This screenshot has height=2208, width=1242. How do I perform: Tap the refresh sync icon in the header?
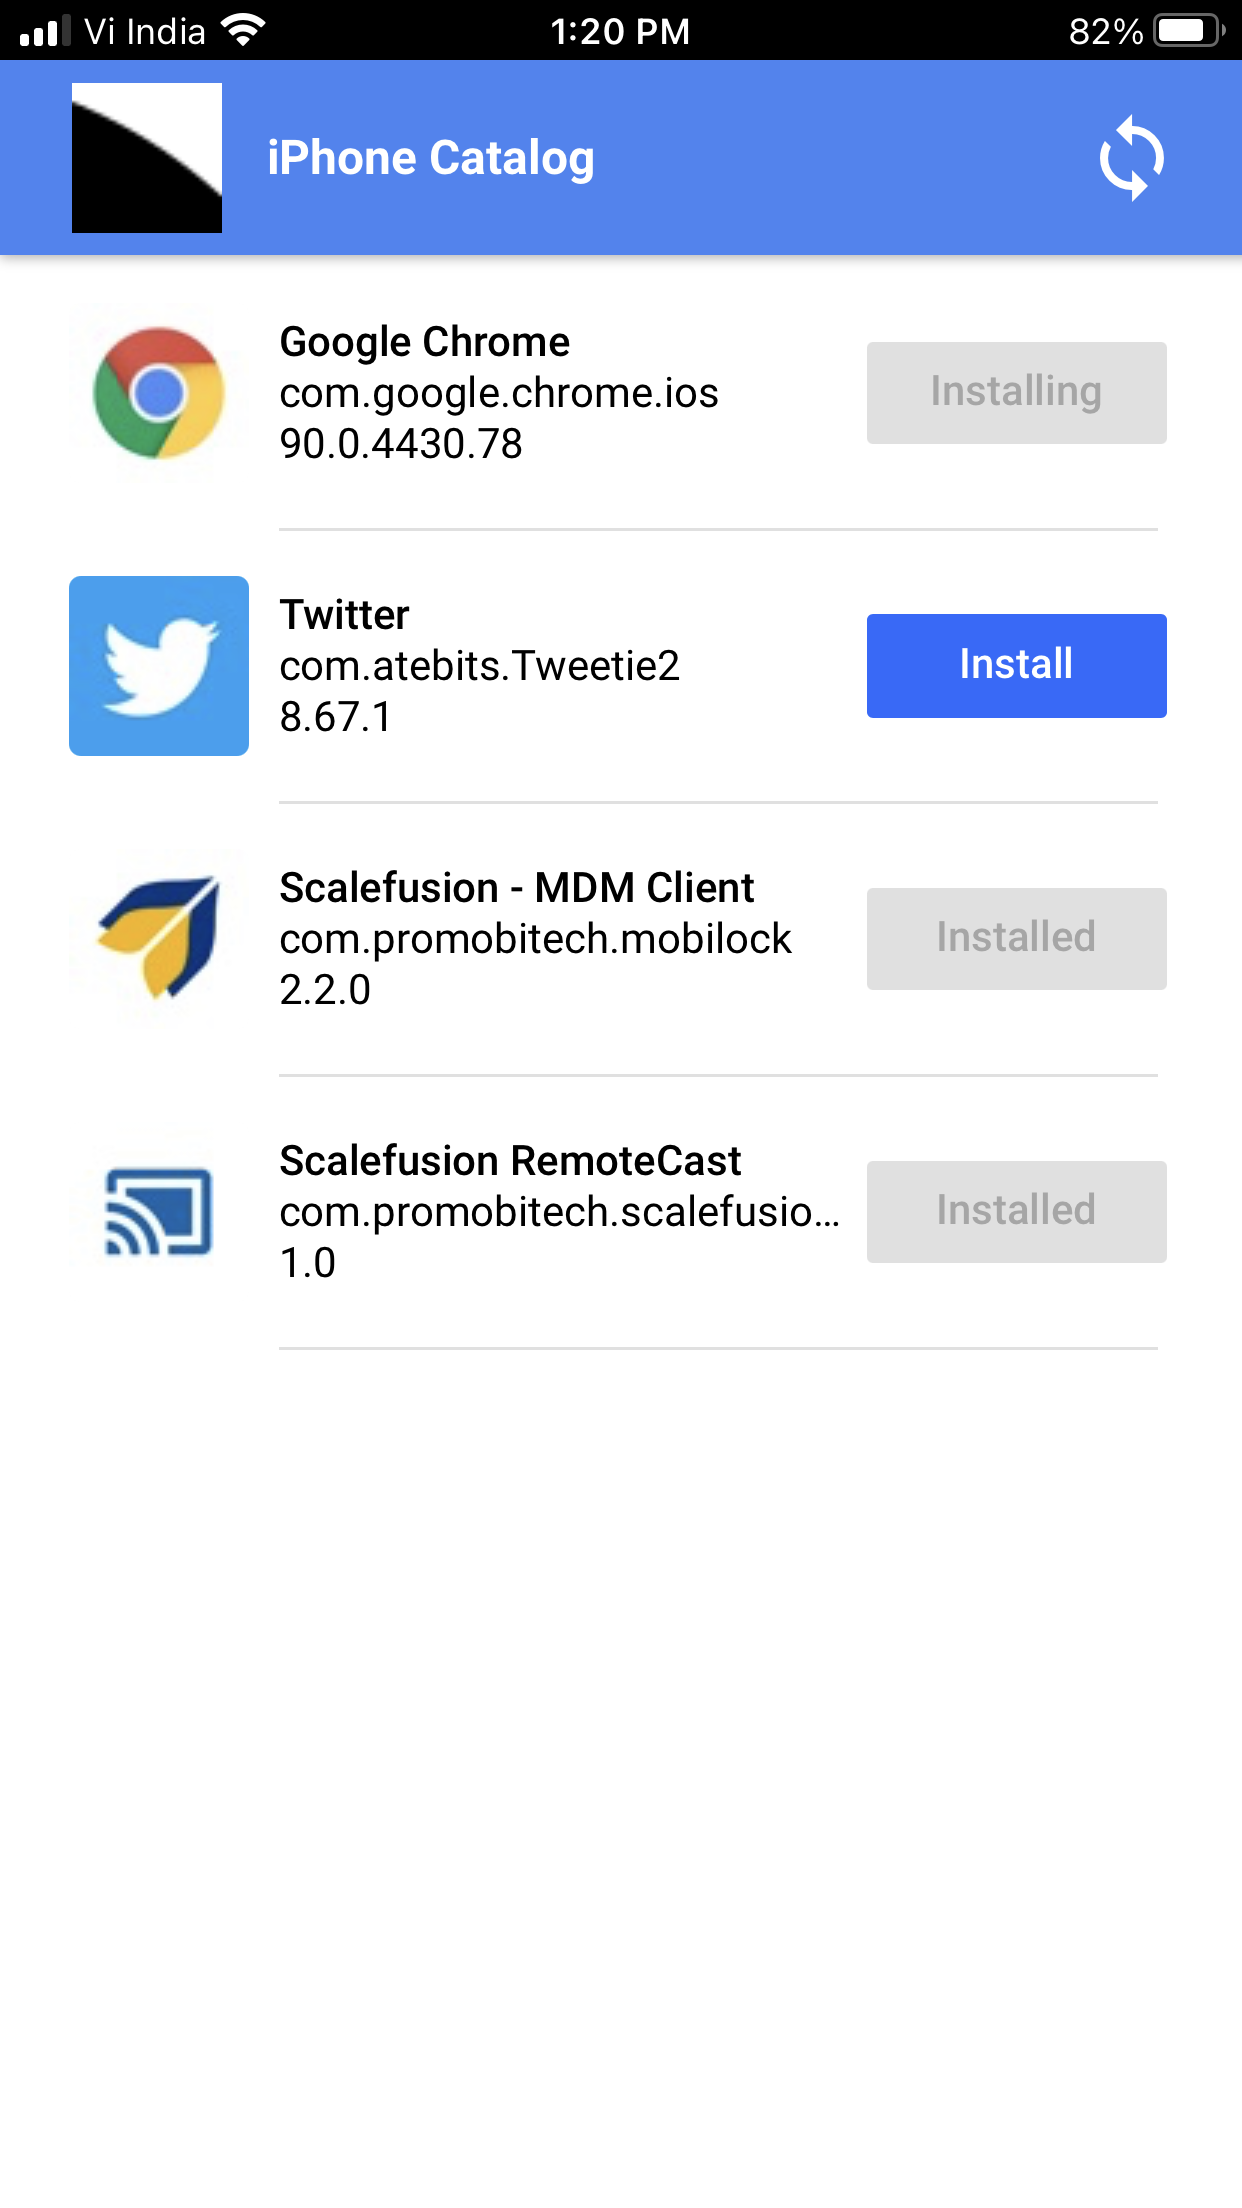click(1131, 158)
